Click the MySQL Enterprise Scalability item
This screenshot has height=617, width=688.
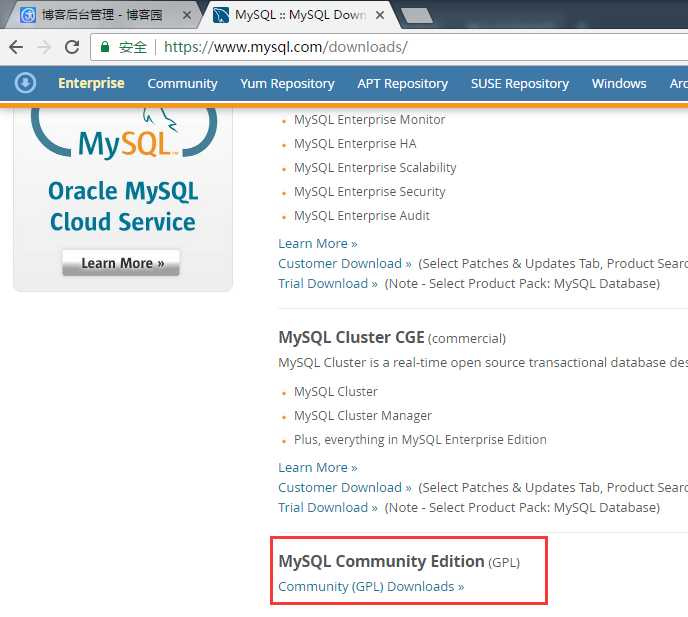tap(375, 168)
